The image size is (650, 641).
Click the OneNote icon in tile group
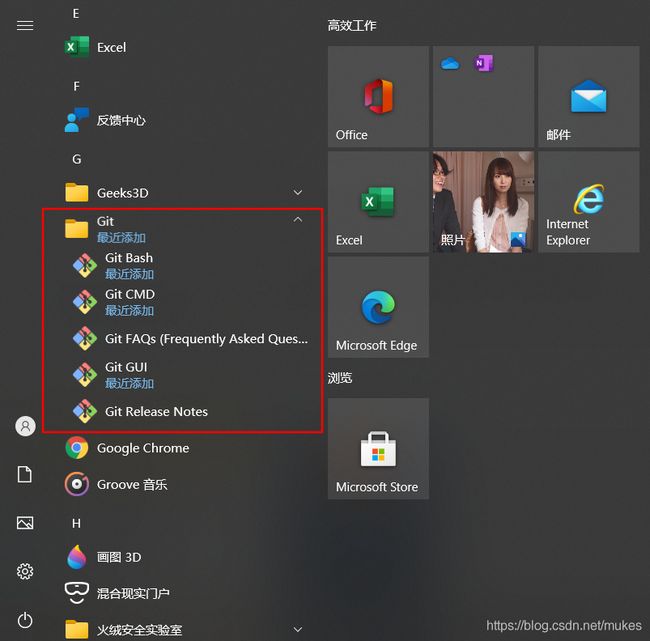point(483,63)
